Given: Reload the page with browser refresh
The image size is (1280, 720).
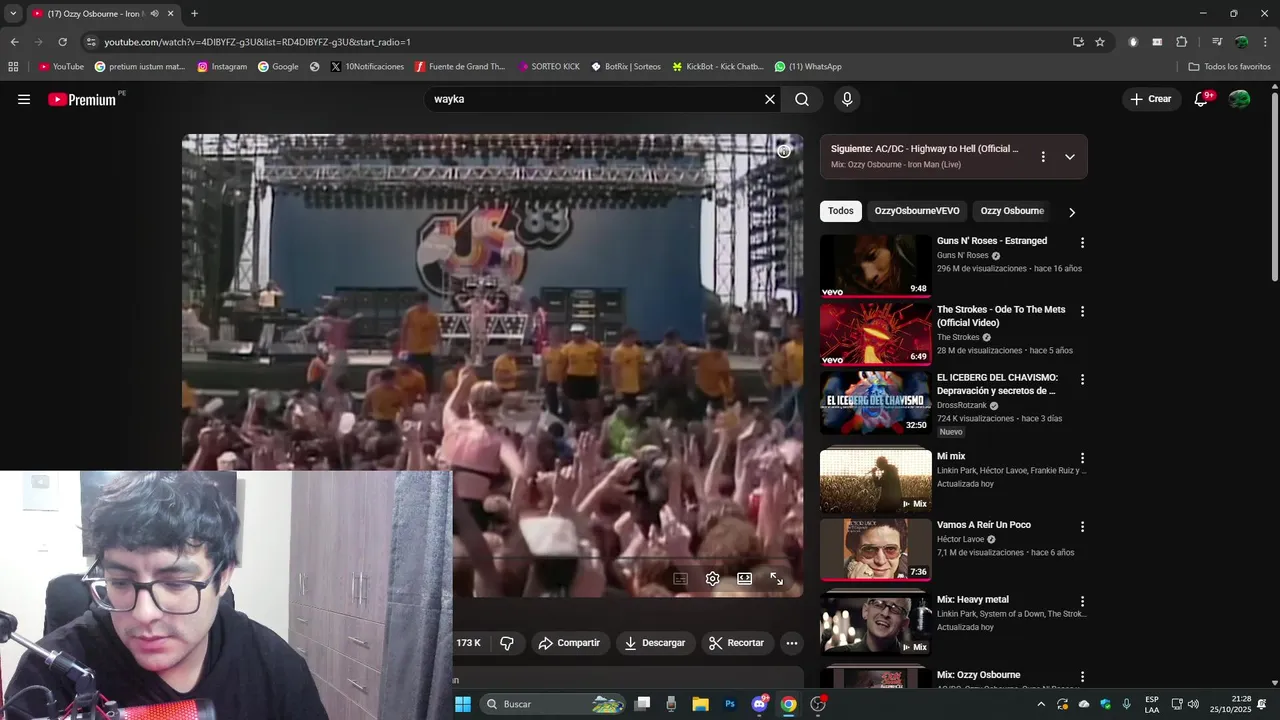Looking at the screenshot, I should [x=62, y=42].
